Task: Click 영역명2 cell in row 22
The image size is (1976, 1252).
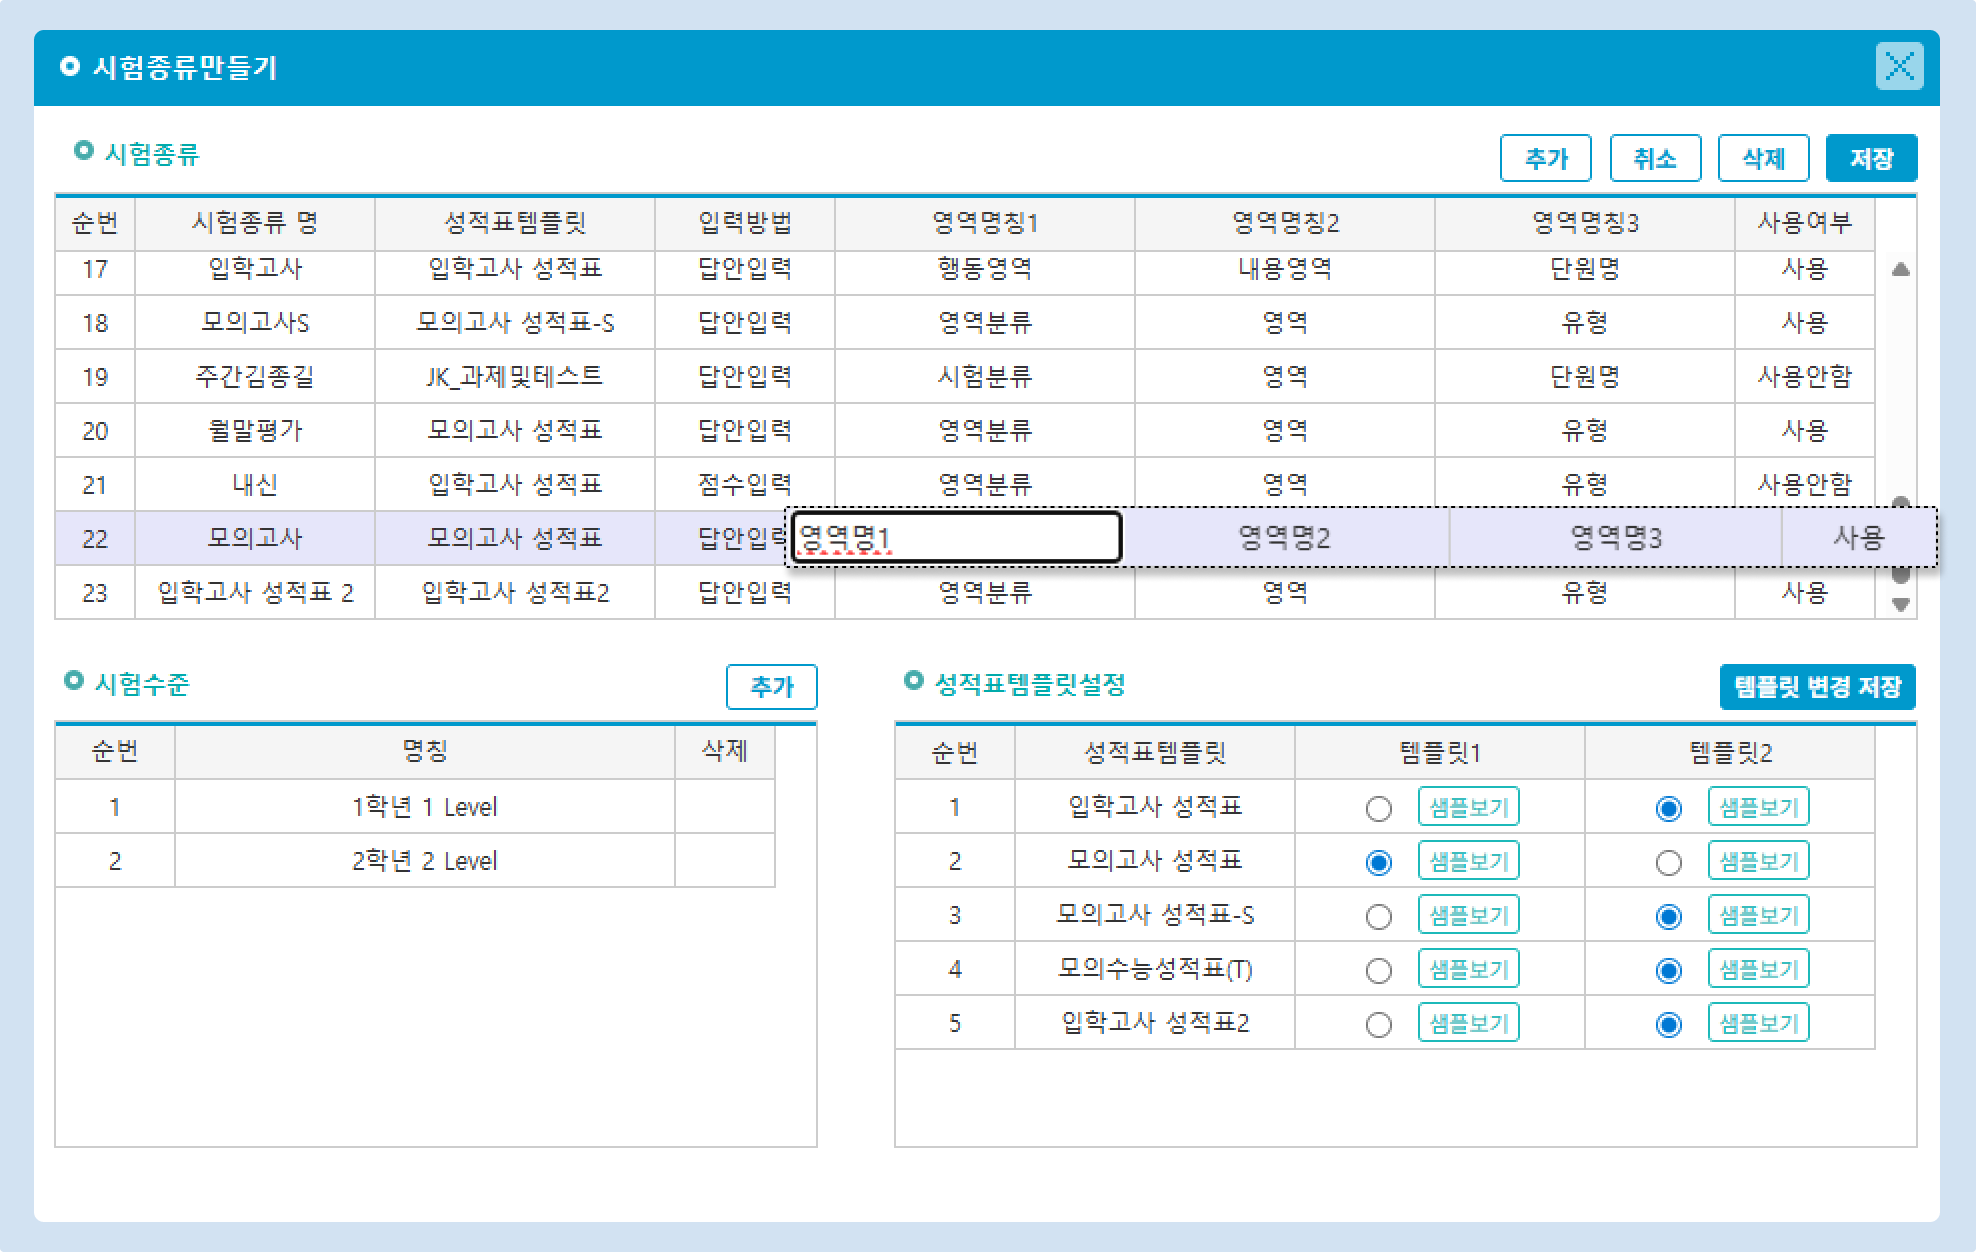Action: [1284, 538]
